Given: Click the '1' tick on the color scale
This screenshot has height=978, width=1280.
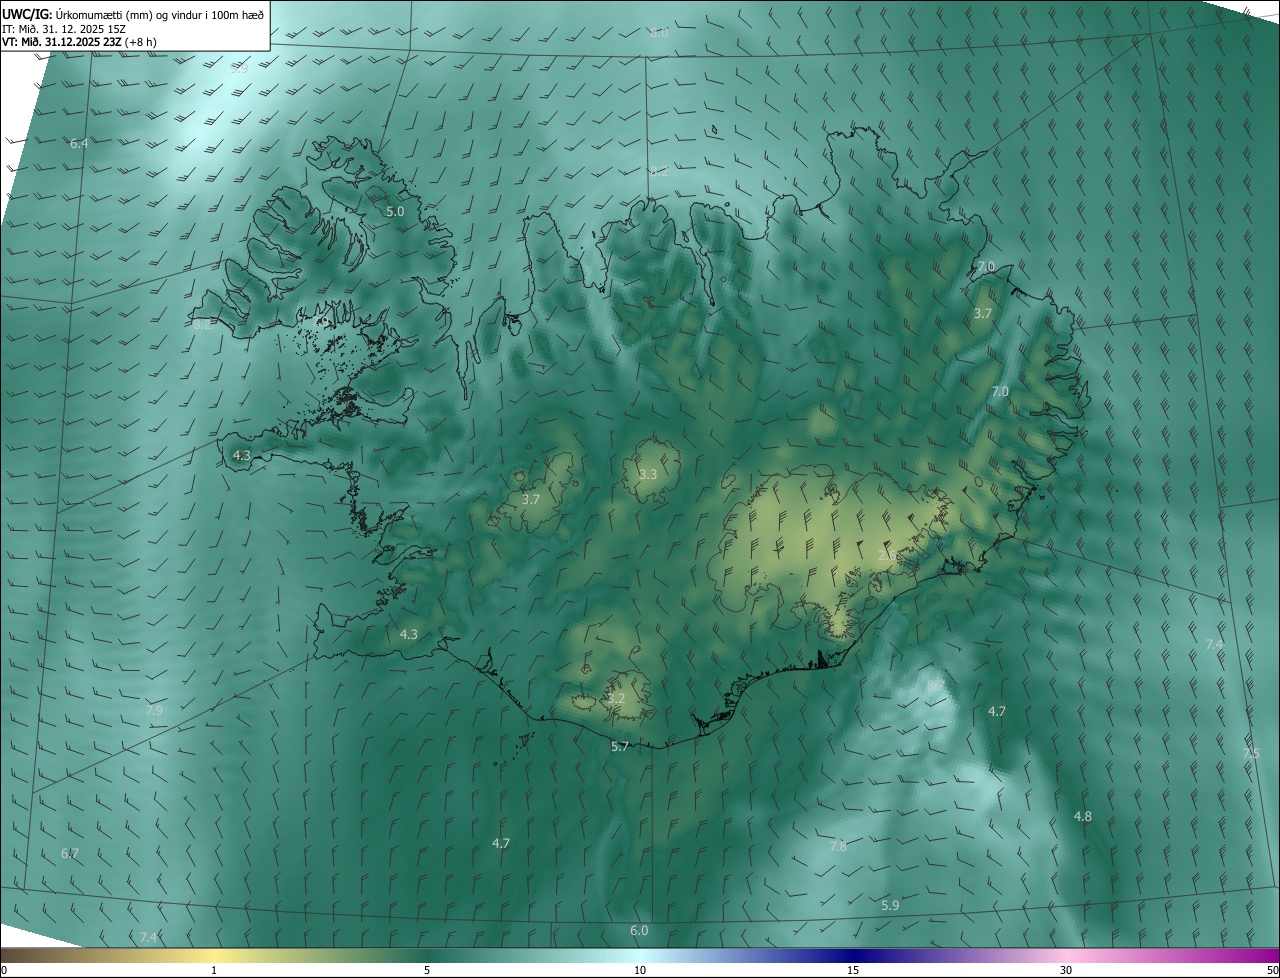Looking at the screenshot, I should 214,970.
